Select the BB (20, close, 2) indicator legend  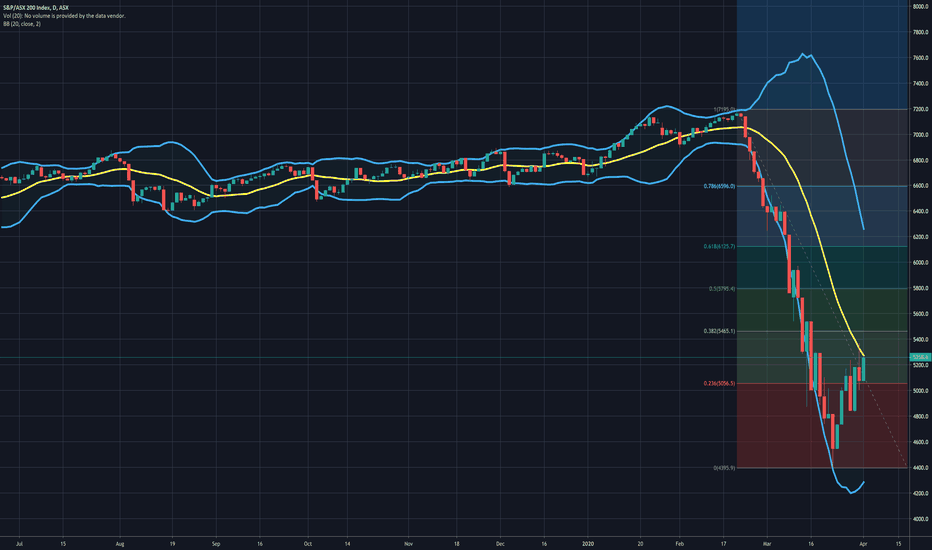tap(21, 24)
